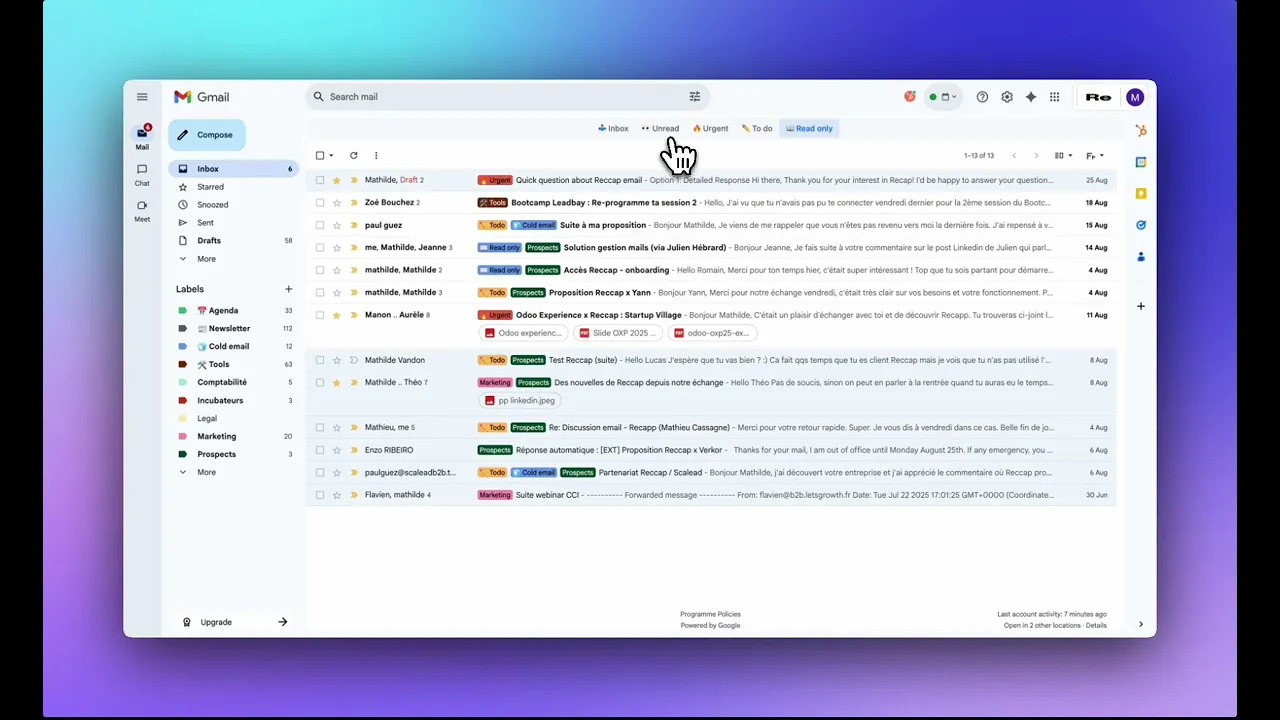Open the More options three-dot menu
Screen dimensions: 1280x720
pos(376,155)
